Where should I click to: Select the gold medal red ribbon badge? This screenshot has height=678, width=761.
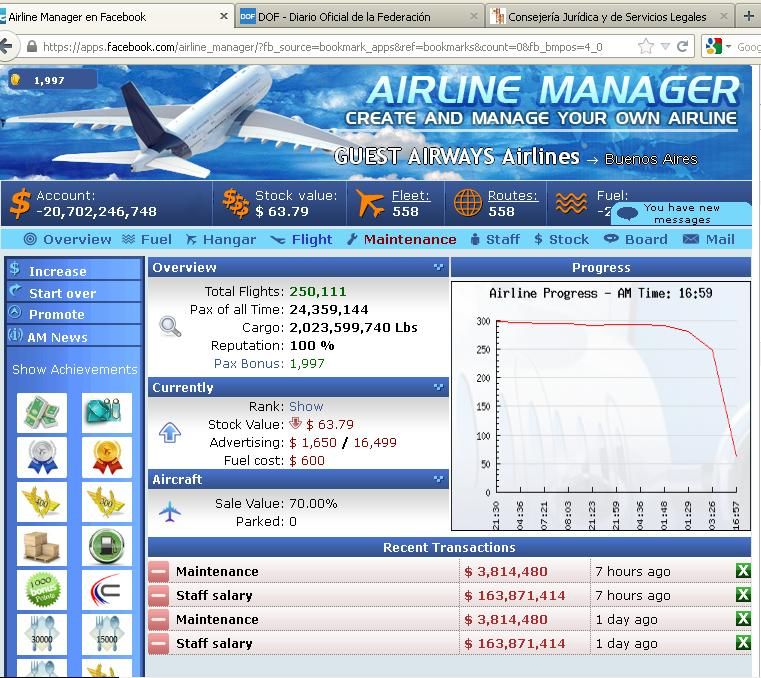(x=107, y=457)
